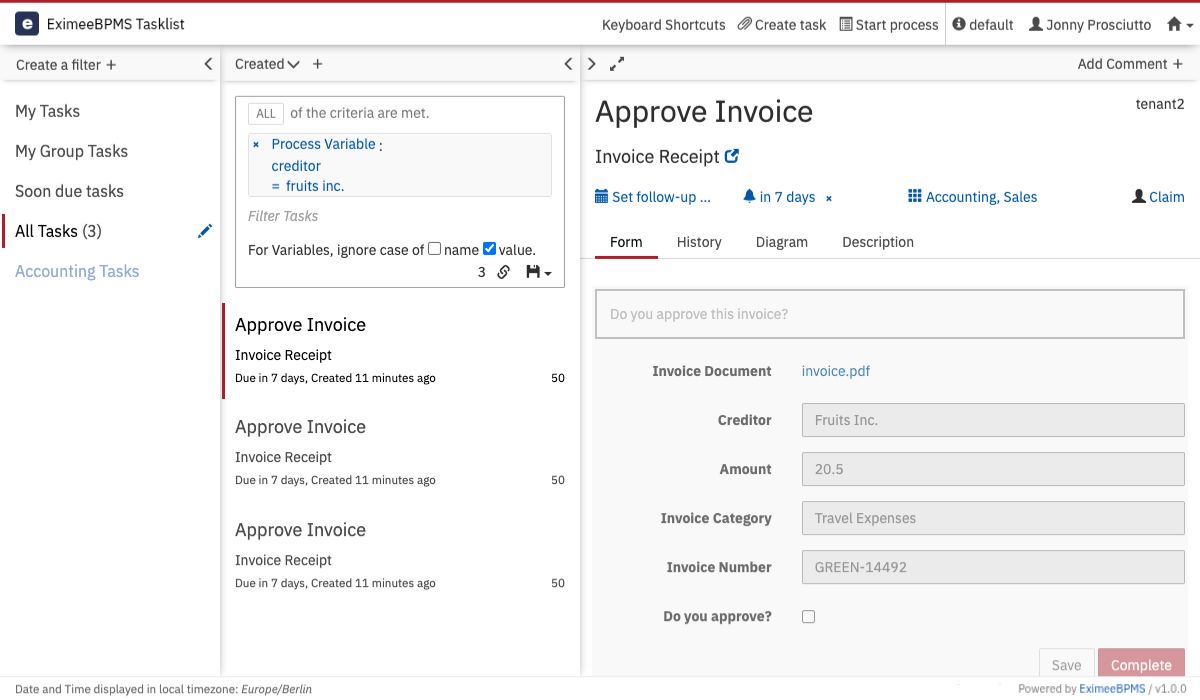Start process from the header
1200x700 pixels.
coord(889,25)
